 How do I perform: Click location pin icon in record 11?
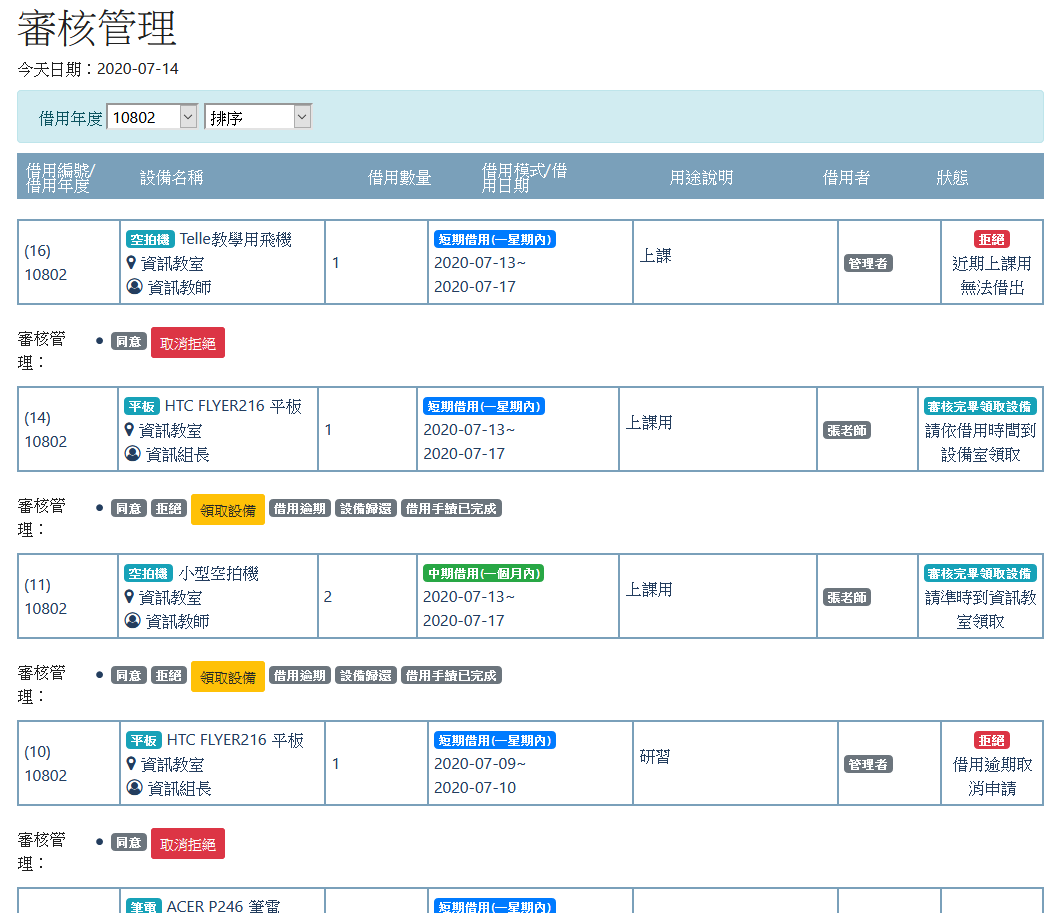(x=129, y=597)
